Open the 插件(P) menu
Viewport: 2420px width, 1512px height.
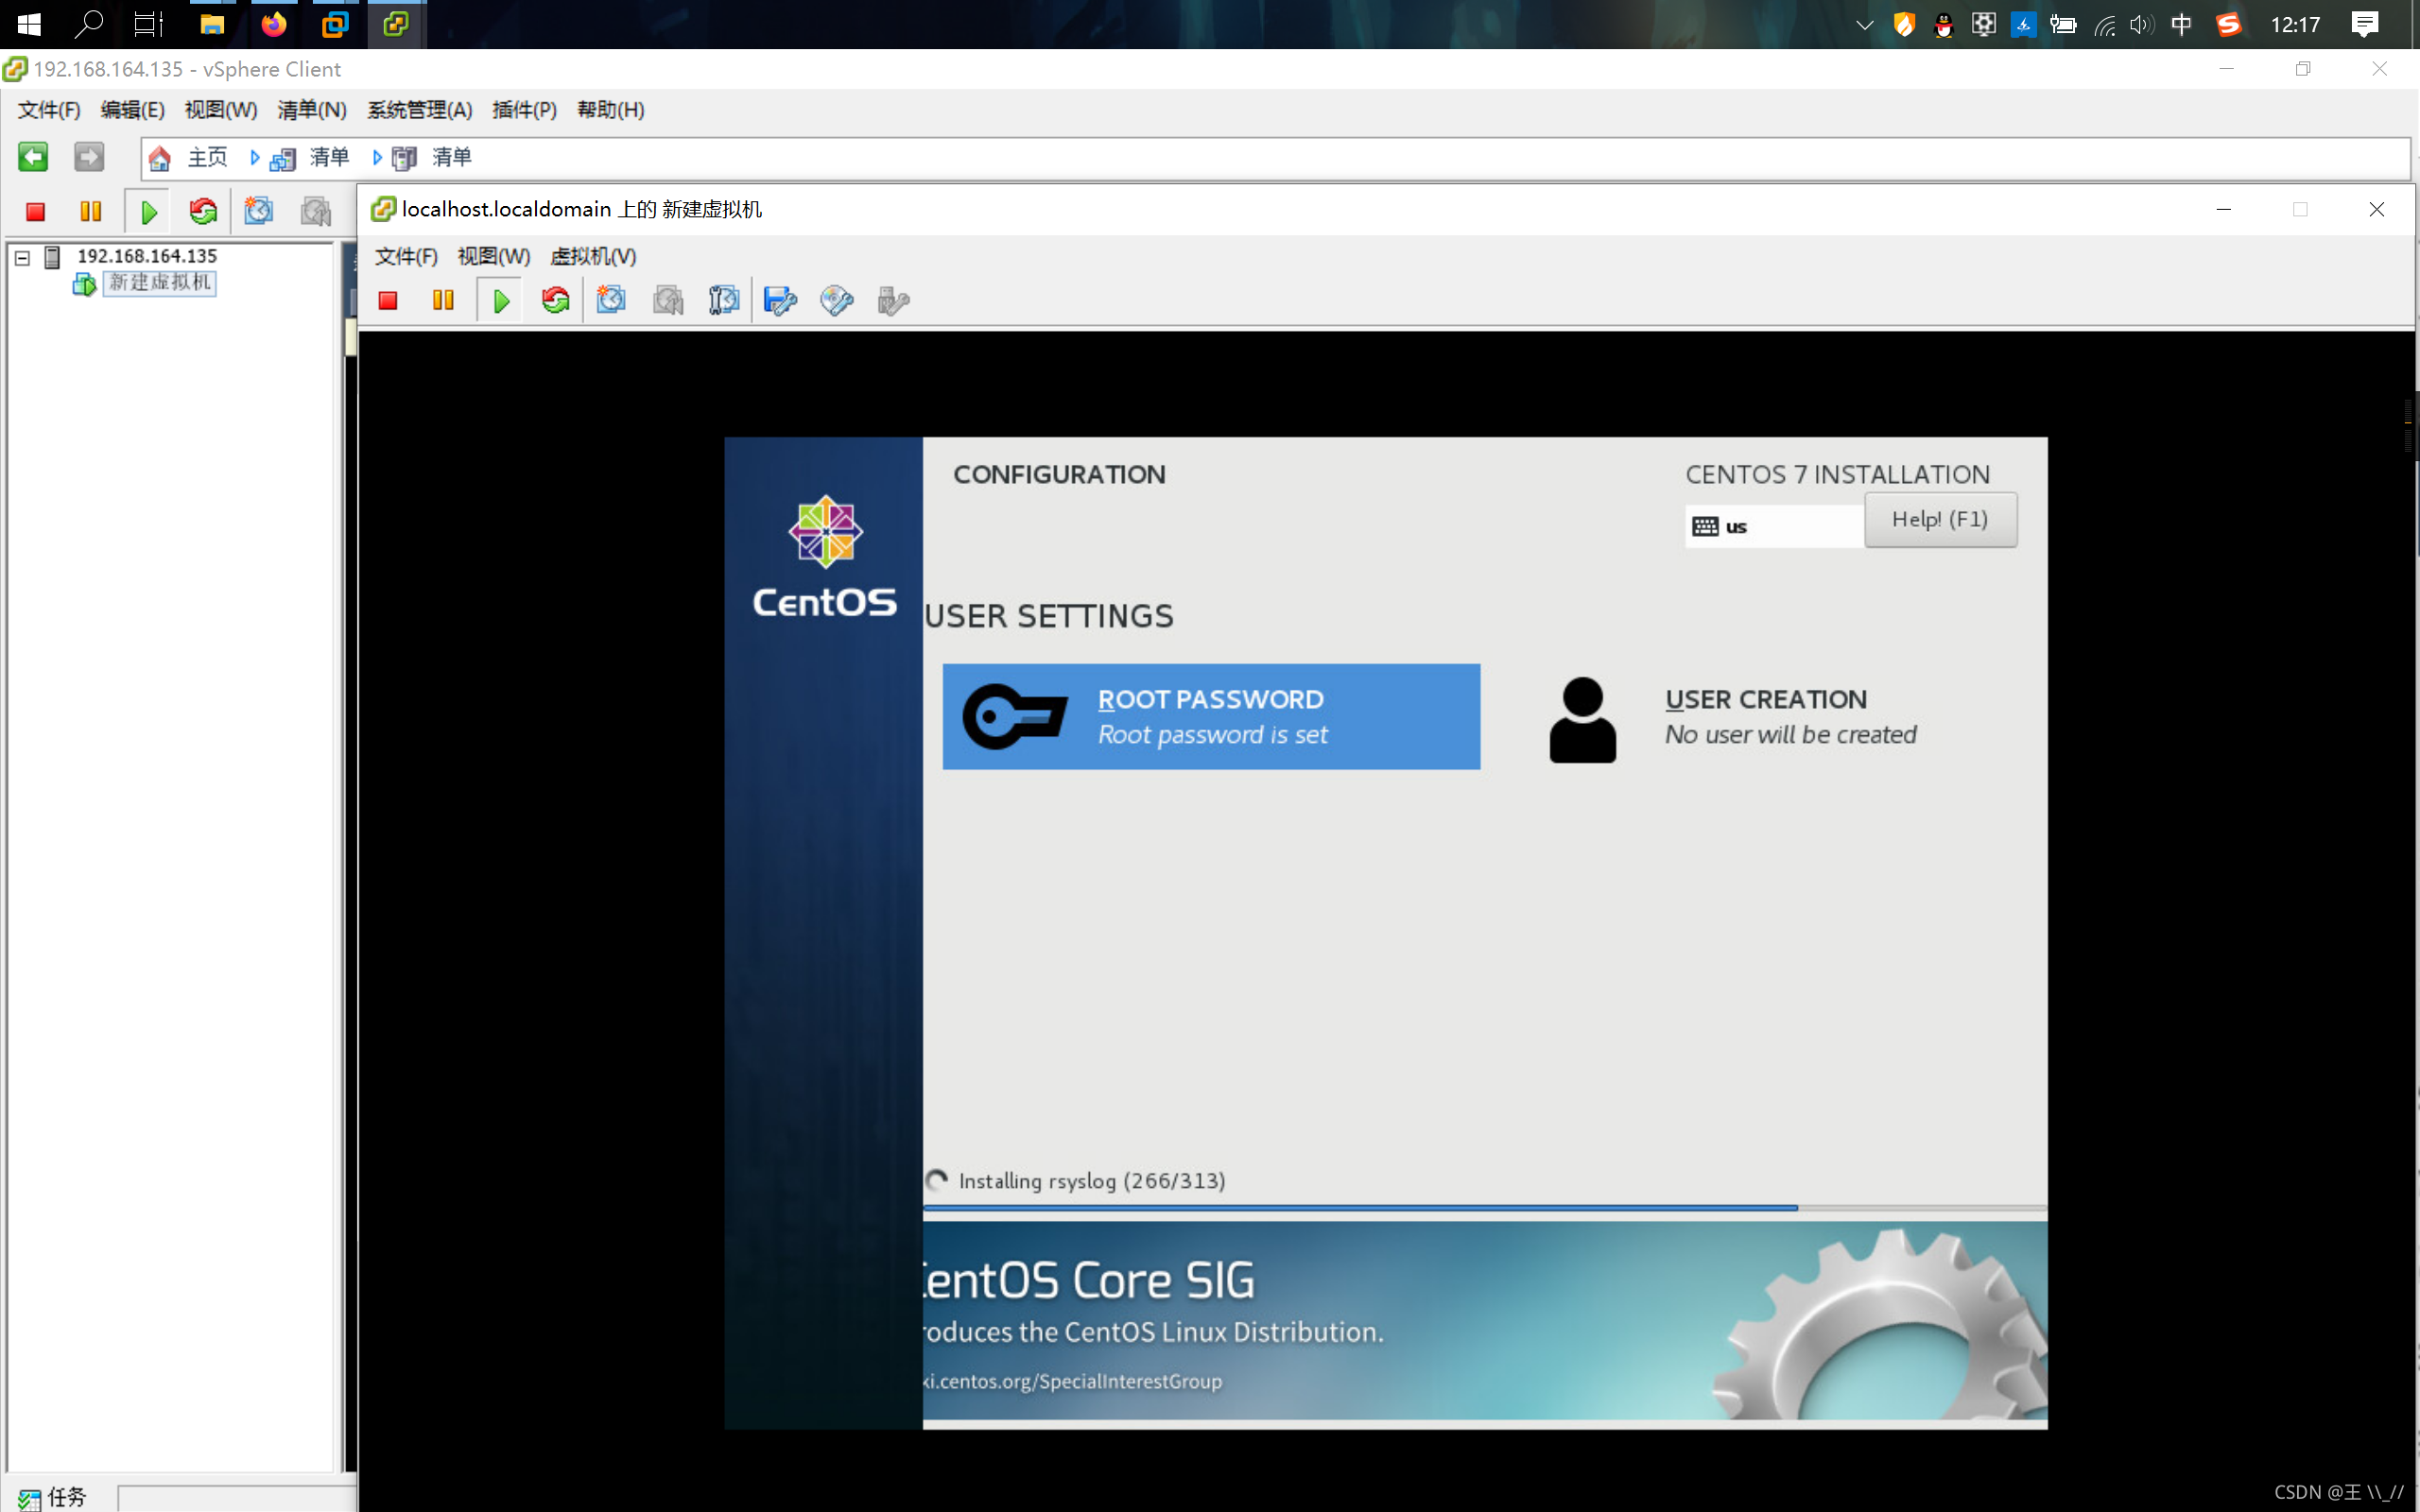click(x=524, y=110)
